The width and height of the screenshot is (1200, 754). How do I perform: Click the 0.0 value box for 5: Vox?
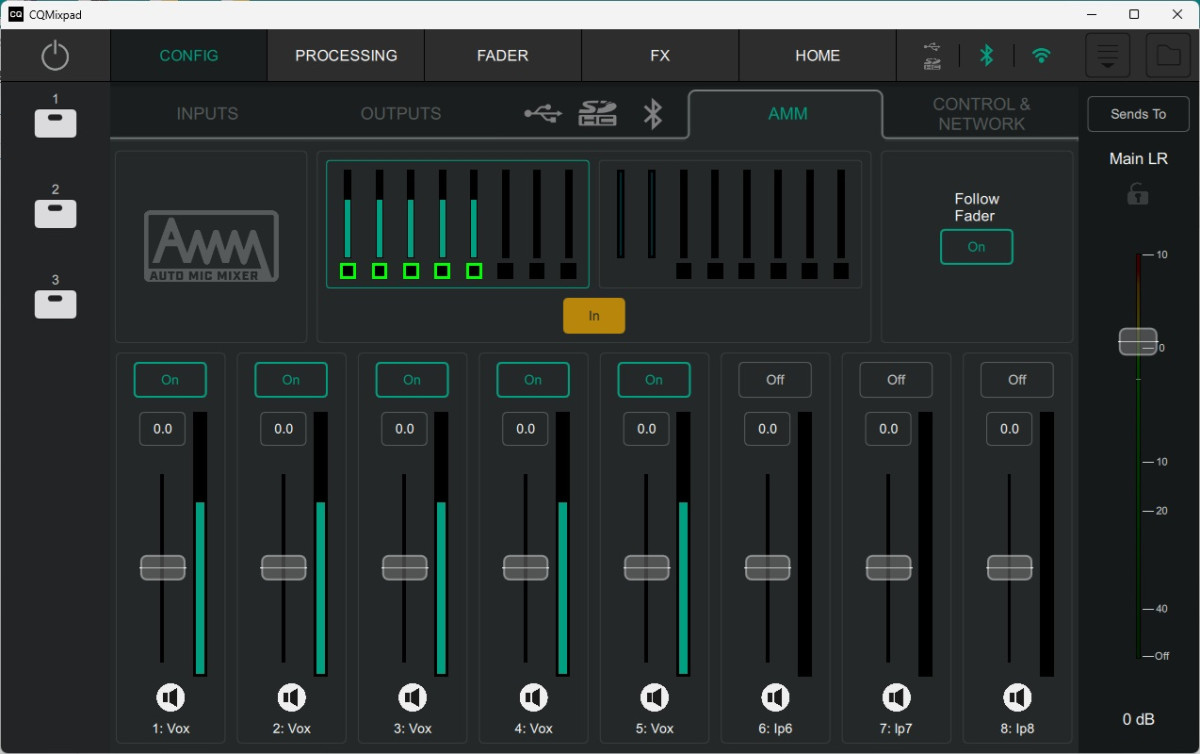click(x=647, y=429)
